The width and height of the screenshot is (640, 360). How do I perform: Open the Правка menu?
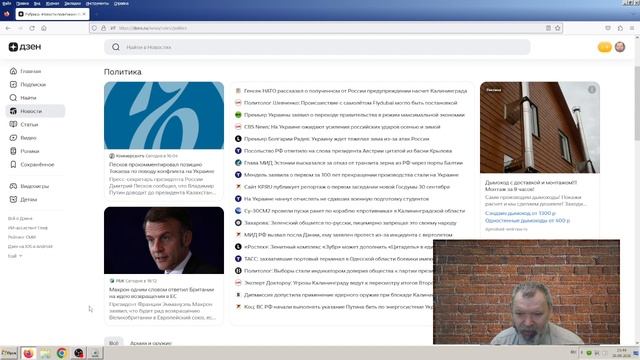22,3
